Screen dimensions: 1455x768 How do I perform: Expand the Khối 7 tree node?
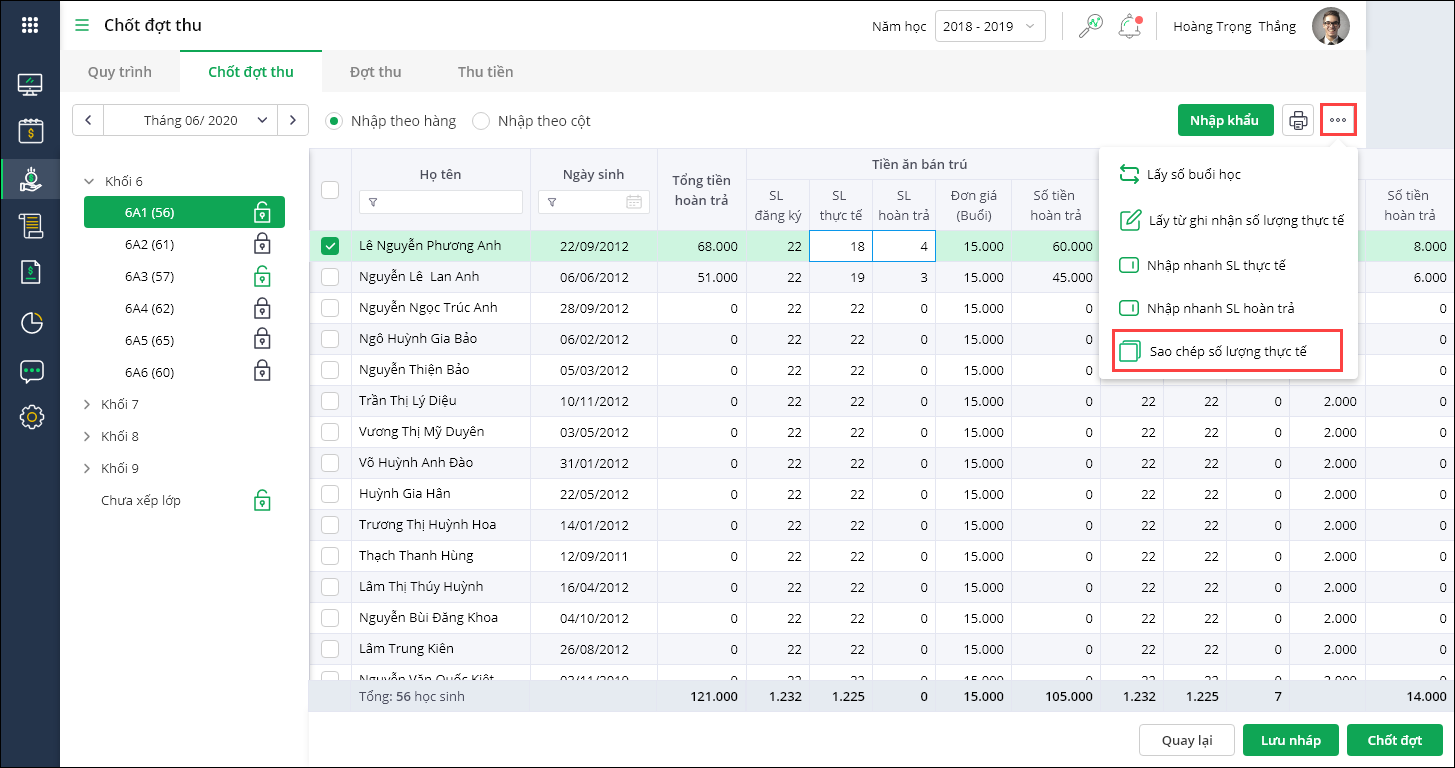tap(88, 405)
